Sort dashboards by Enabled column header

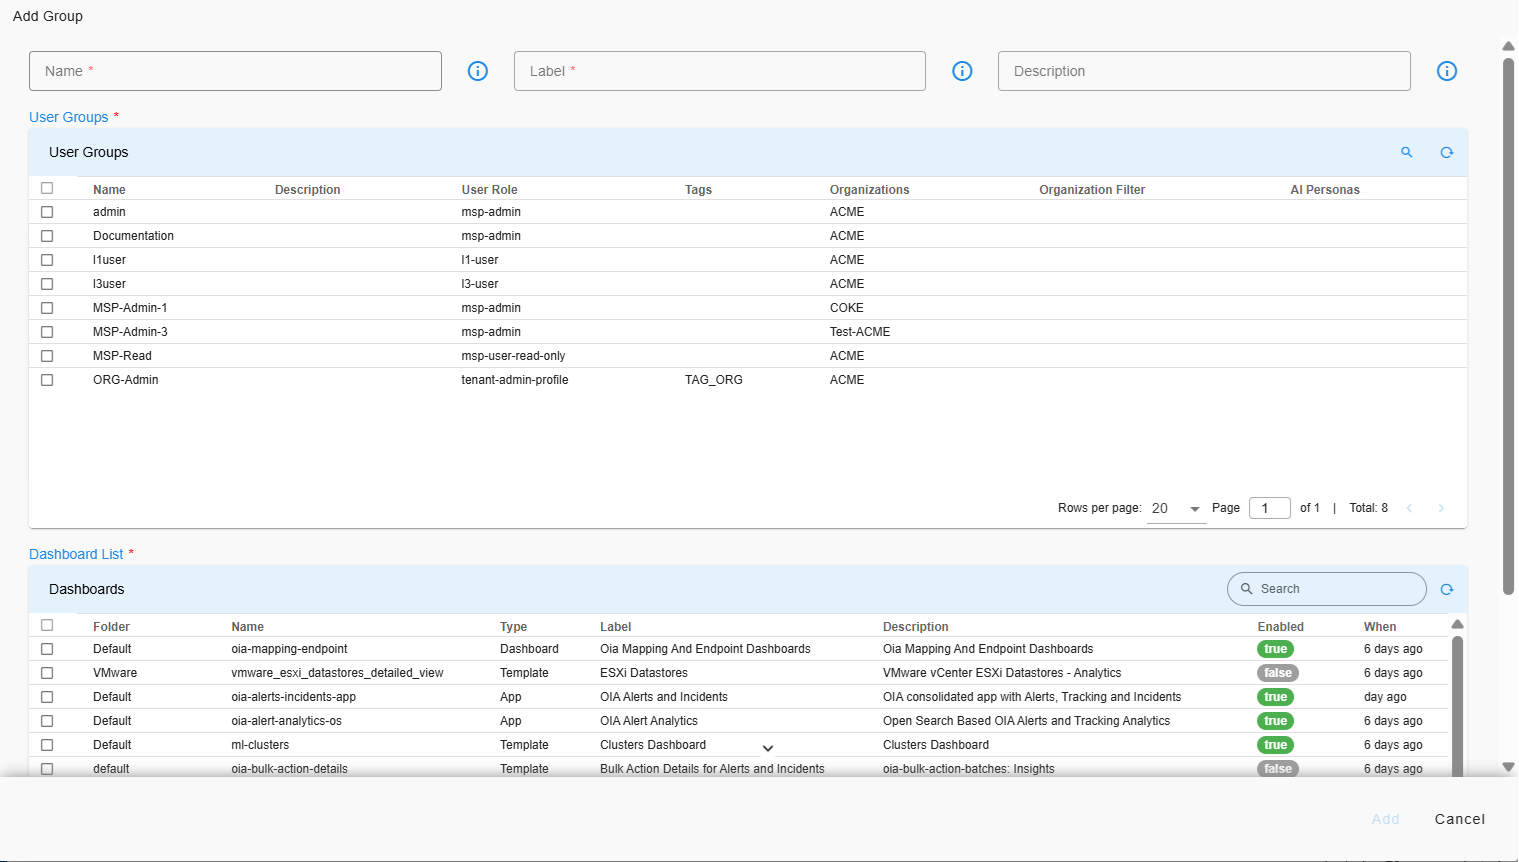tap(1280, 627)
